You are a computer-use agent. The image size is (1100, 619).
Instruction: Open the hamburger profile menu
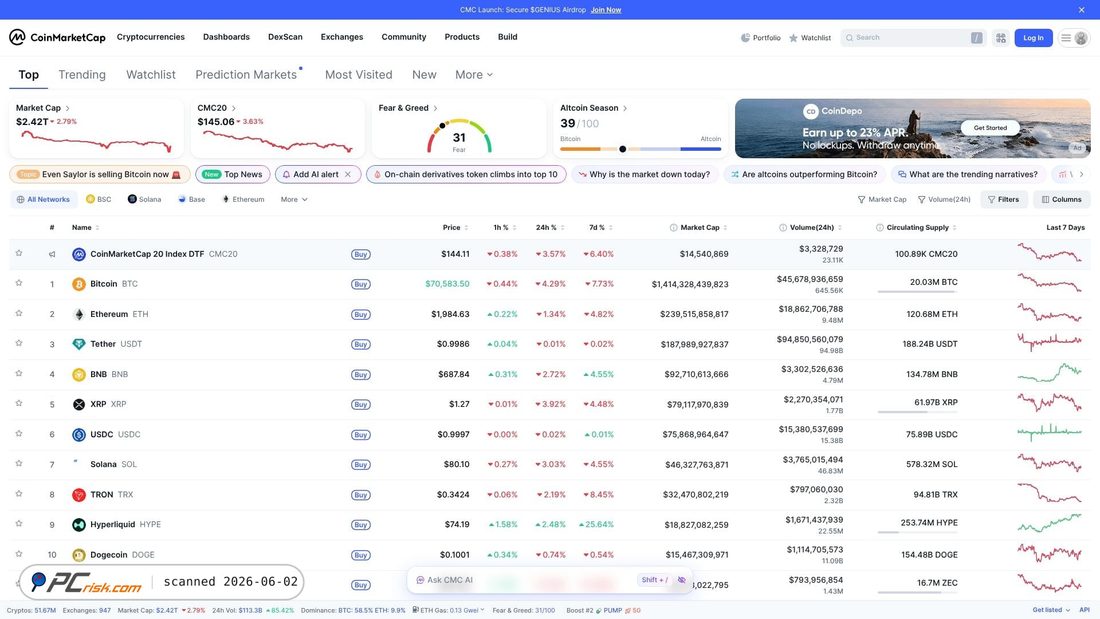tap(1074, 38)
